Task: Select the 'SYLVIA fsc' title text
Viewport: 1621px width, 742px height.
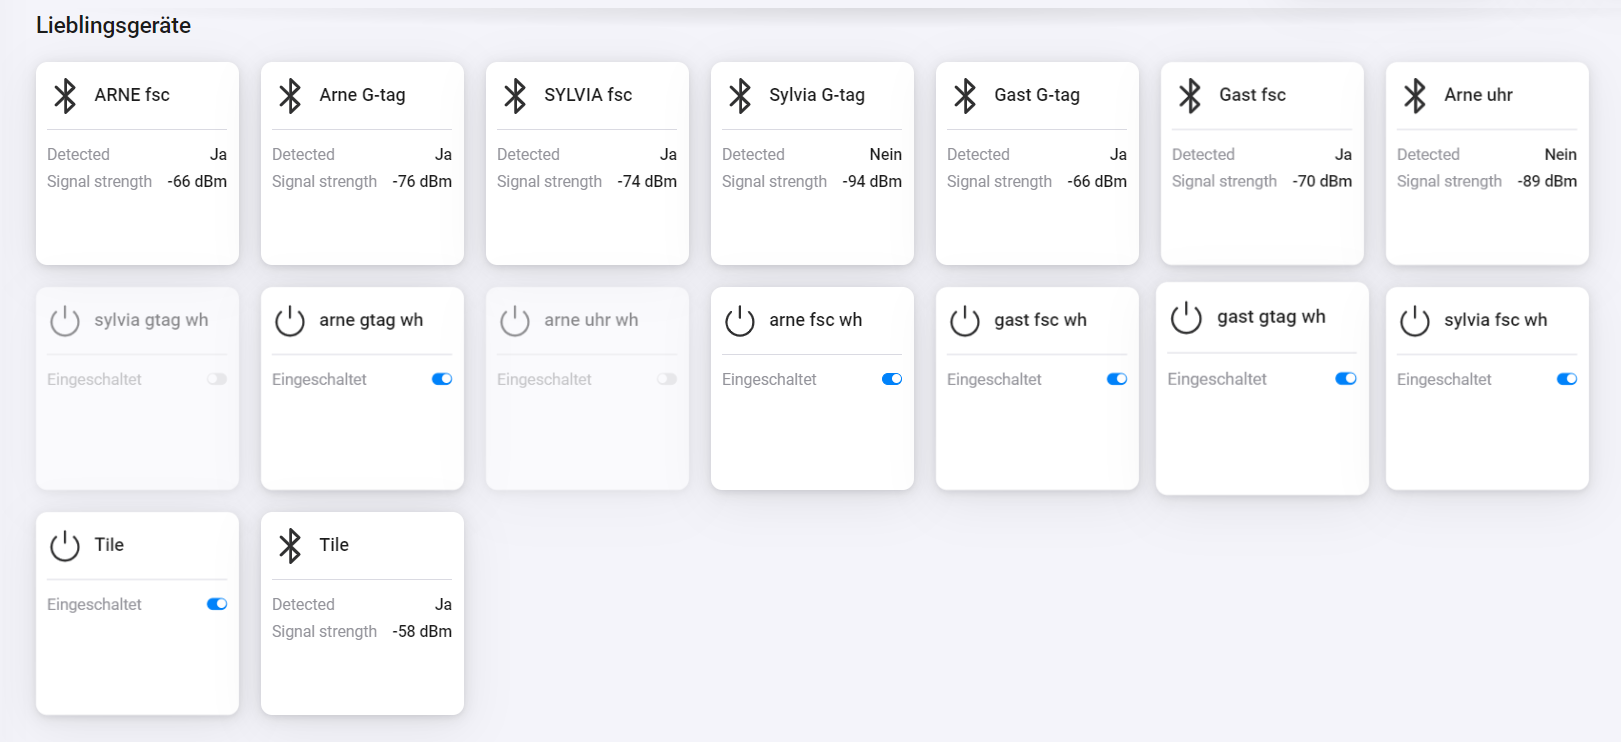Action: 588,95
